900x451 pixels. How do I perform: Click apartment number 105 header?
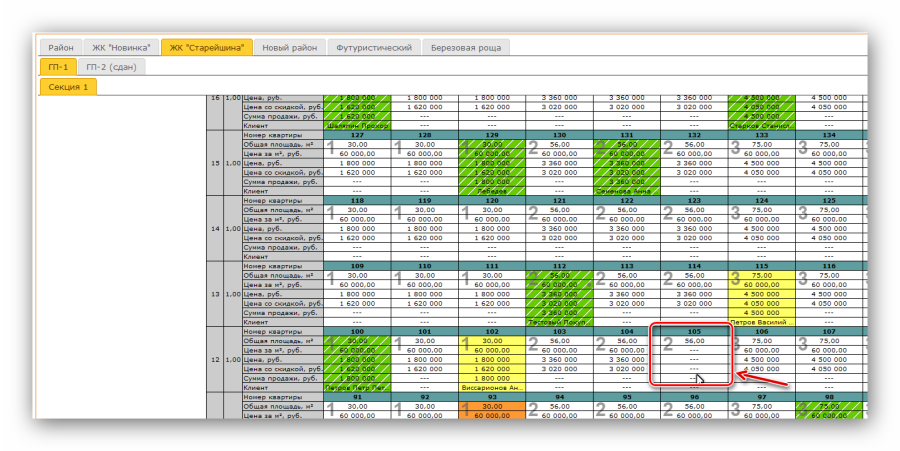coord(694,331)
